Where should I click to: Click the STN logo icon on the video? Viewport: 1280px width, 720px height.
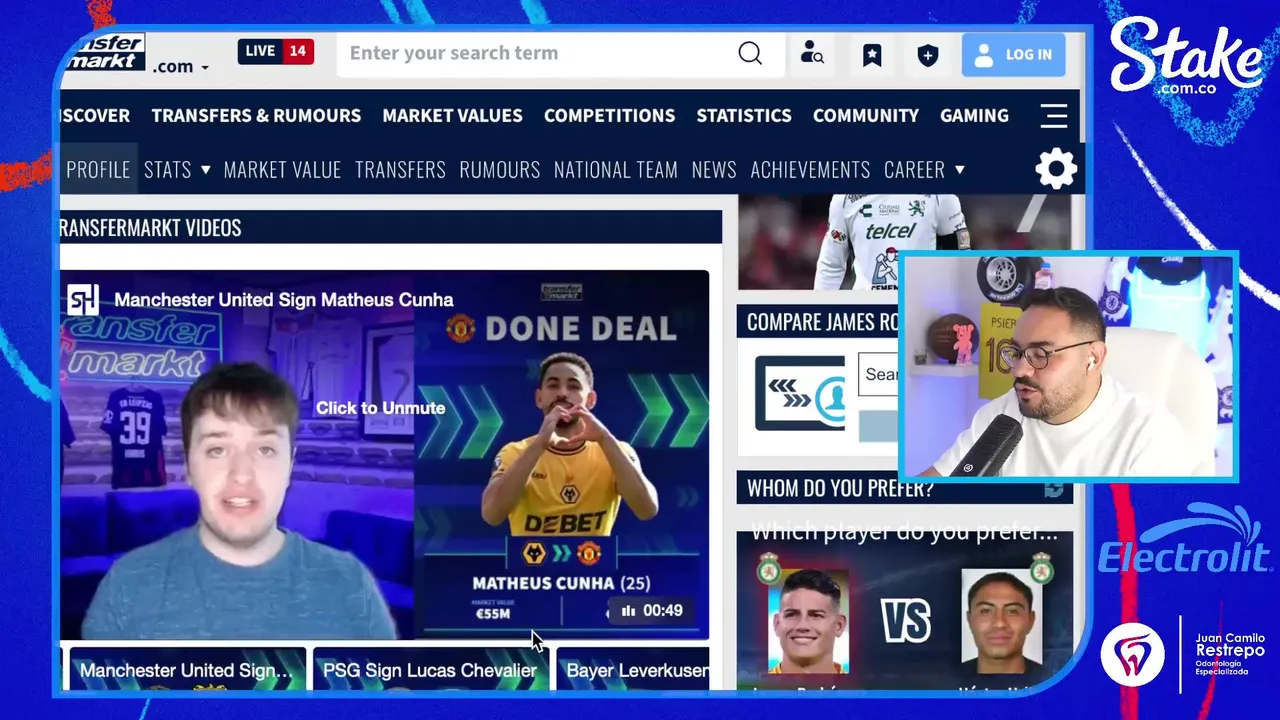pos(83,299)
